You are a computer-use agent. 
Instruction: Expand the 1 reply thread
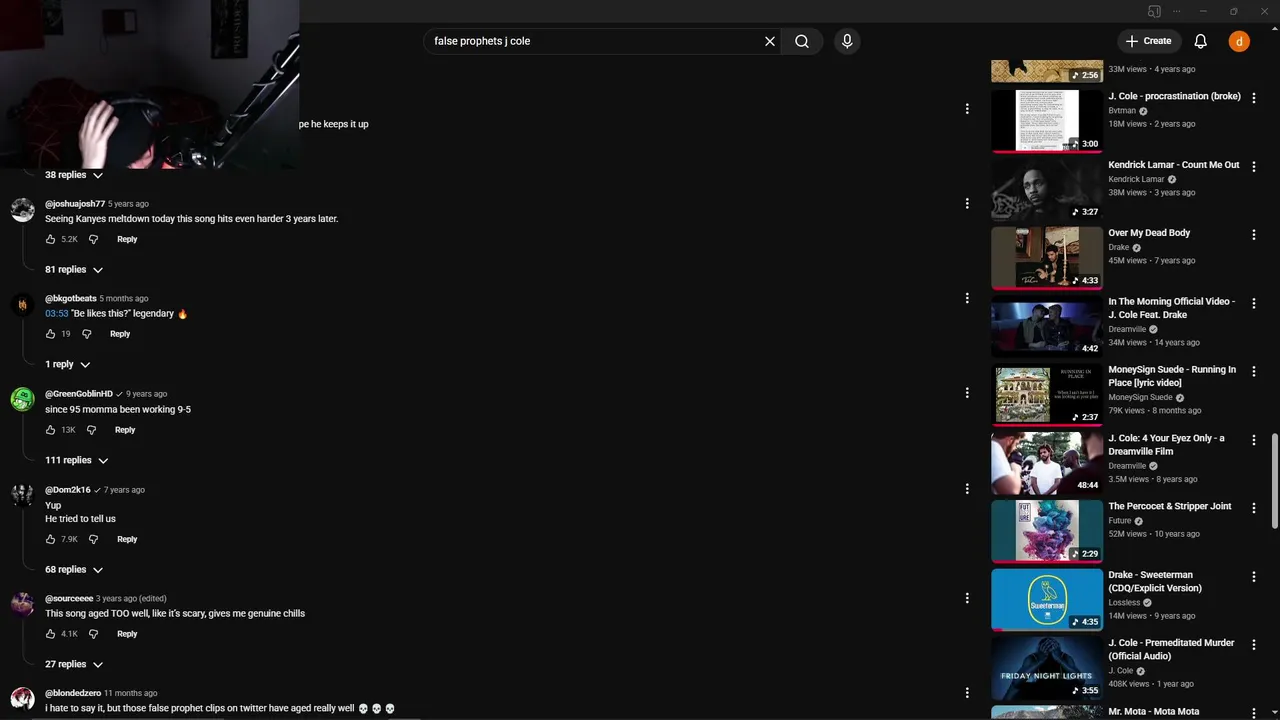coord(68,365)
